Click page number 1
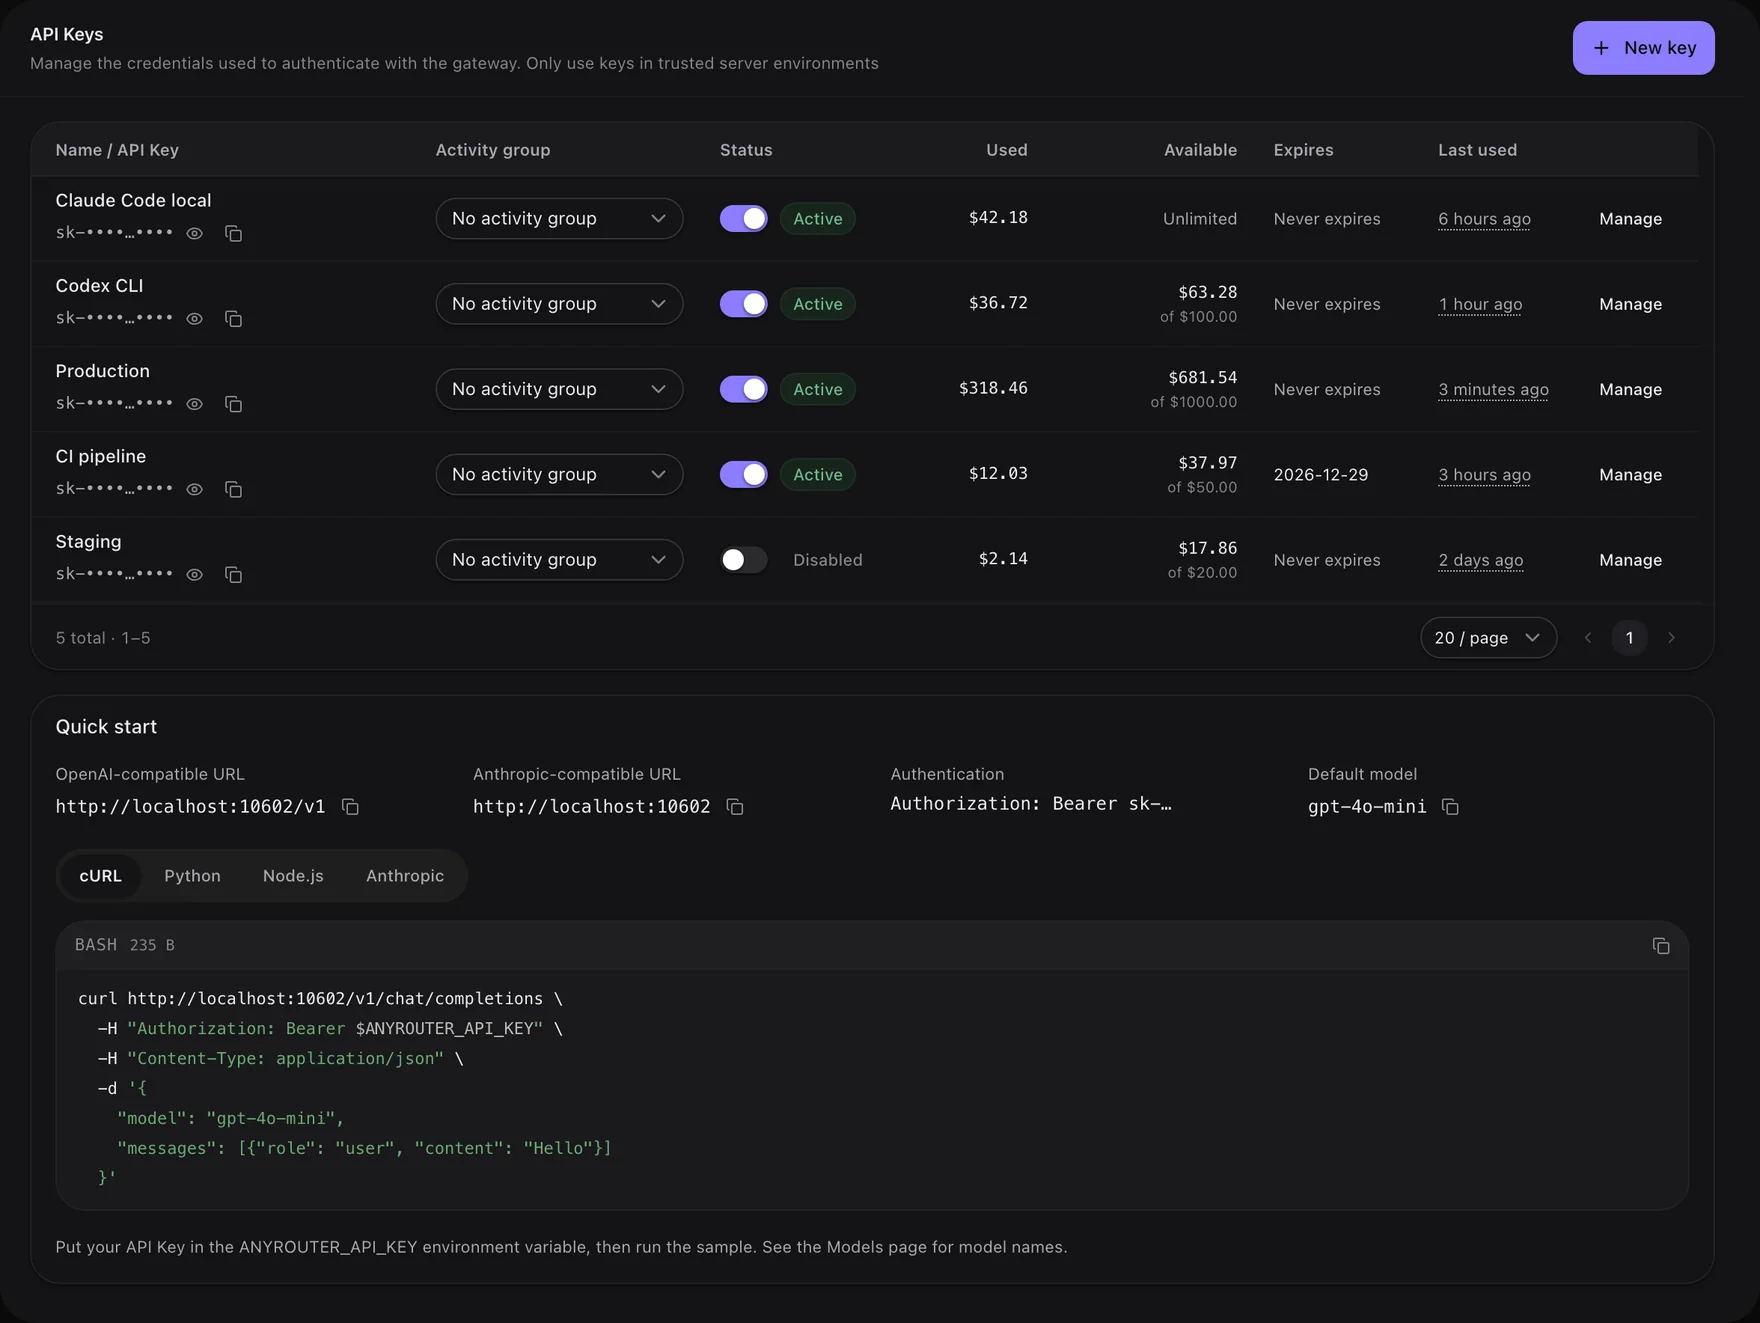The width and height of the screenshot is (1760, 1323). (1629, 638)
